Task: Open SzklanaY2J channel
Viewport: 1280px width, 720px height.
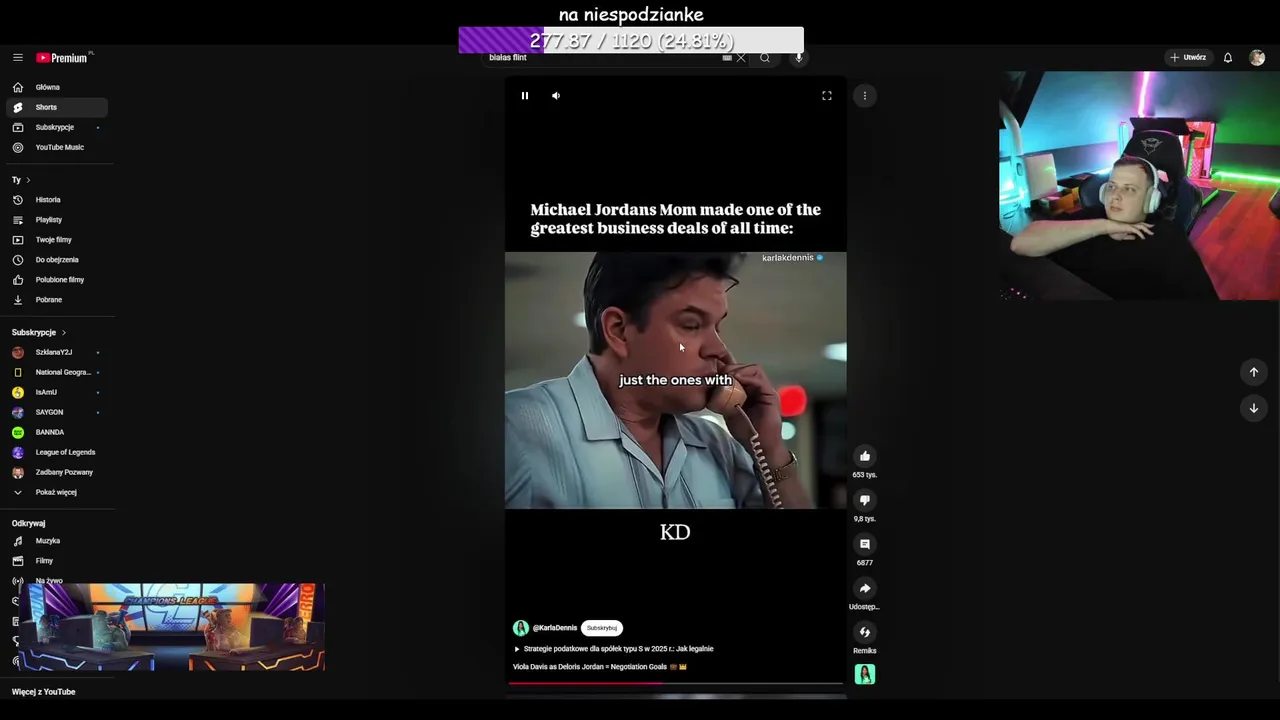Action: 56,352
